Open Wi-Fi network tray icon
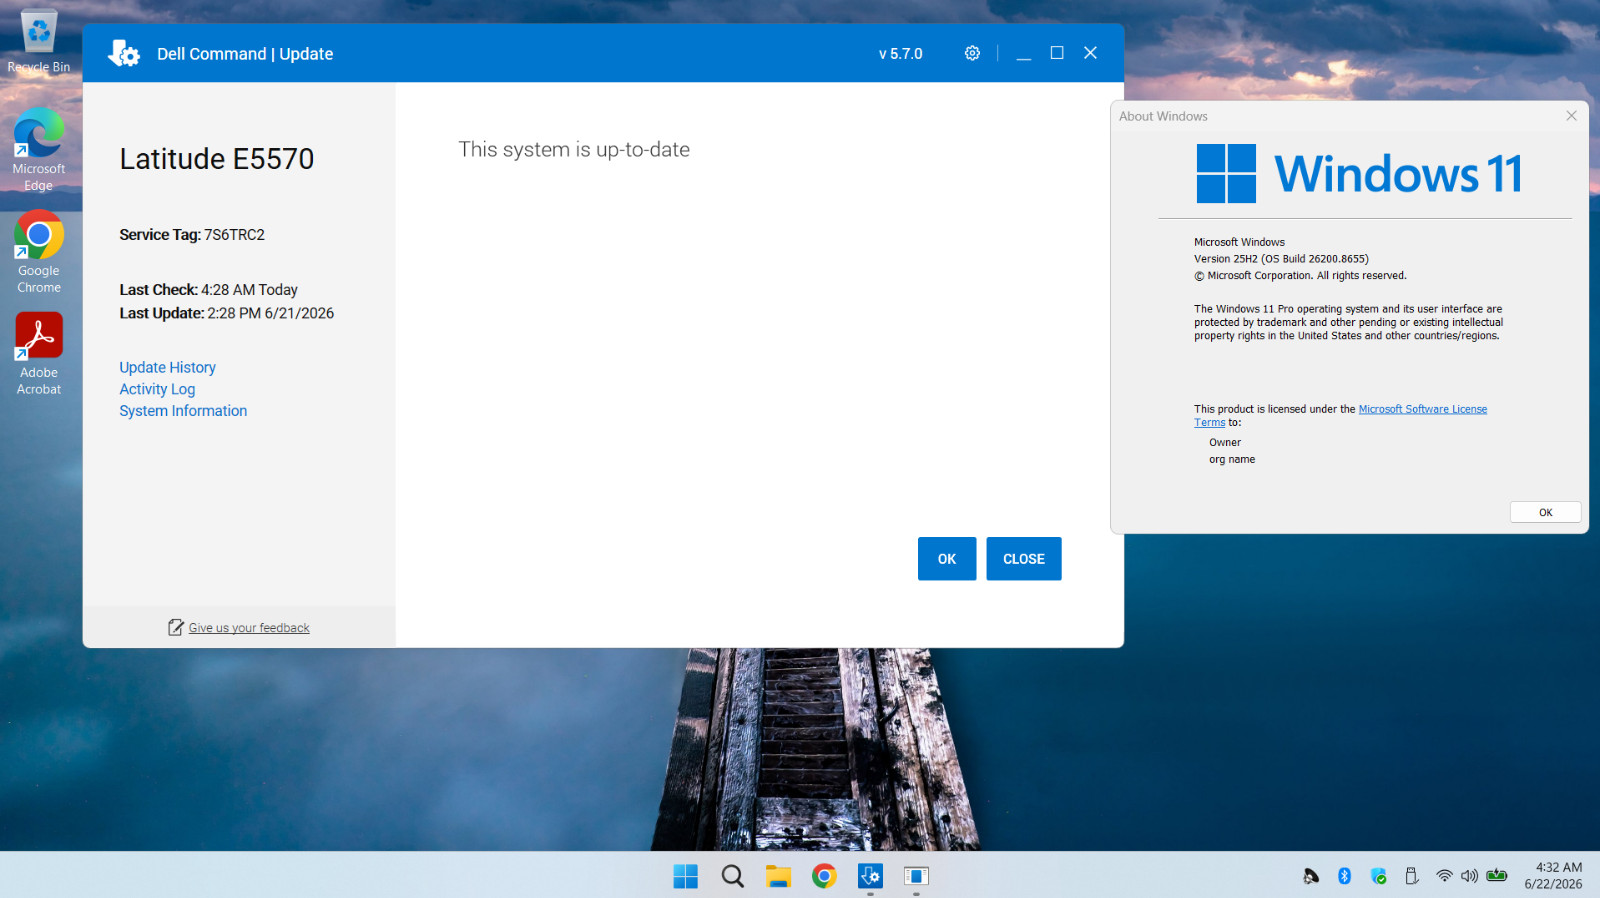Image resolution: width=1600 pixels, height=898 pixels. (1444, 876)
